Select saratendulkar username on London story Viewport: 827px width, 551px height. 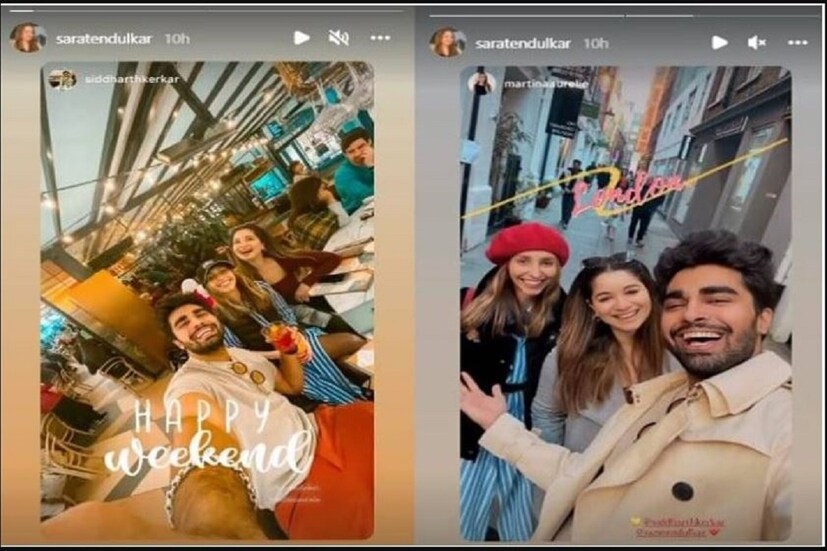pyautogui.click(x=522, y=43)
